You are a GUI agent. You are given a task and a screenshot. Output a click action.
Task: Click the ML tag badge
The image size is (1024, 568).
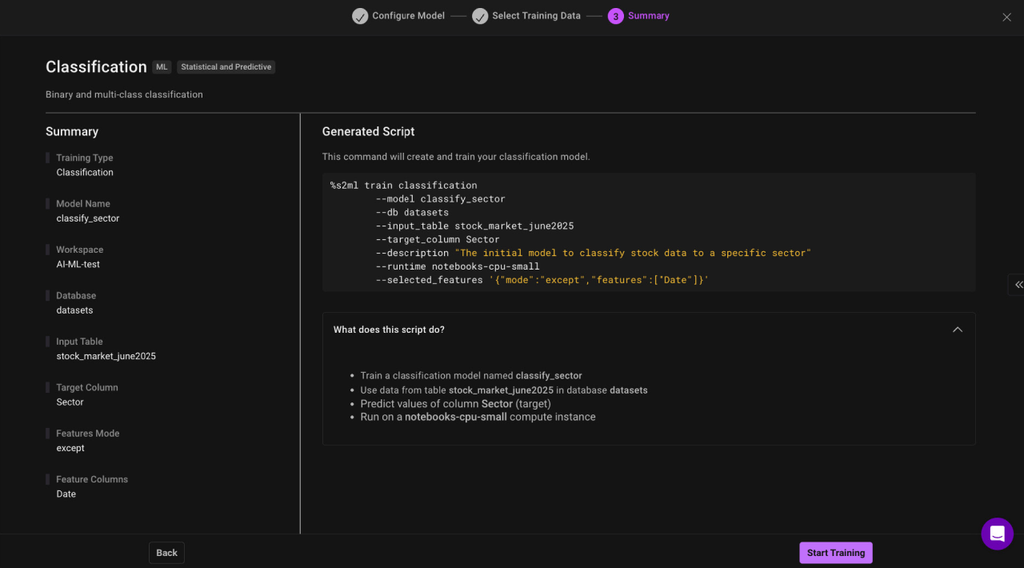(162, 67)
